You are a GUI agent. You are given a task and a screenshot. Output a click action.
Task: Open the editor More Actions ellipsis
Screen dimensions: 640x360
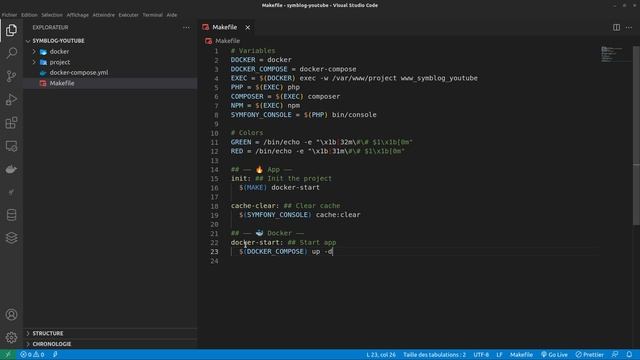(629, 27)
